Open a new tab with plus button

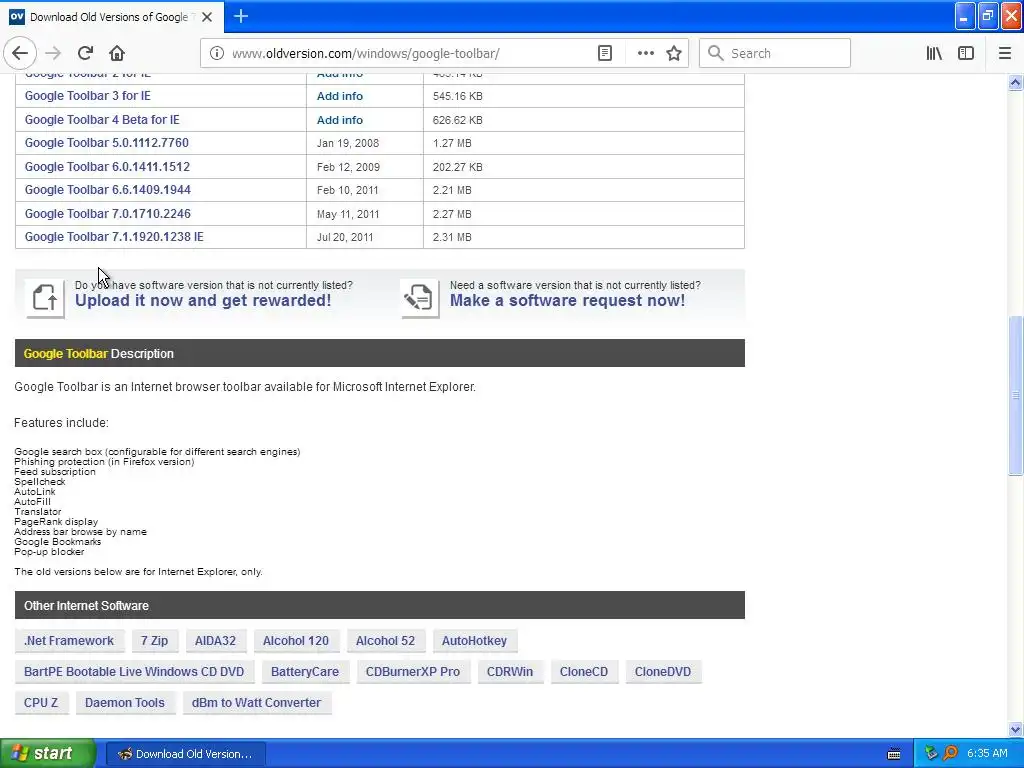coord(241,16)
